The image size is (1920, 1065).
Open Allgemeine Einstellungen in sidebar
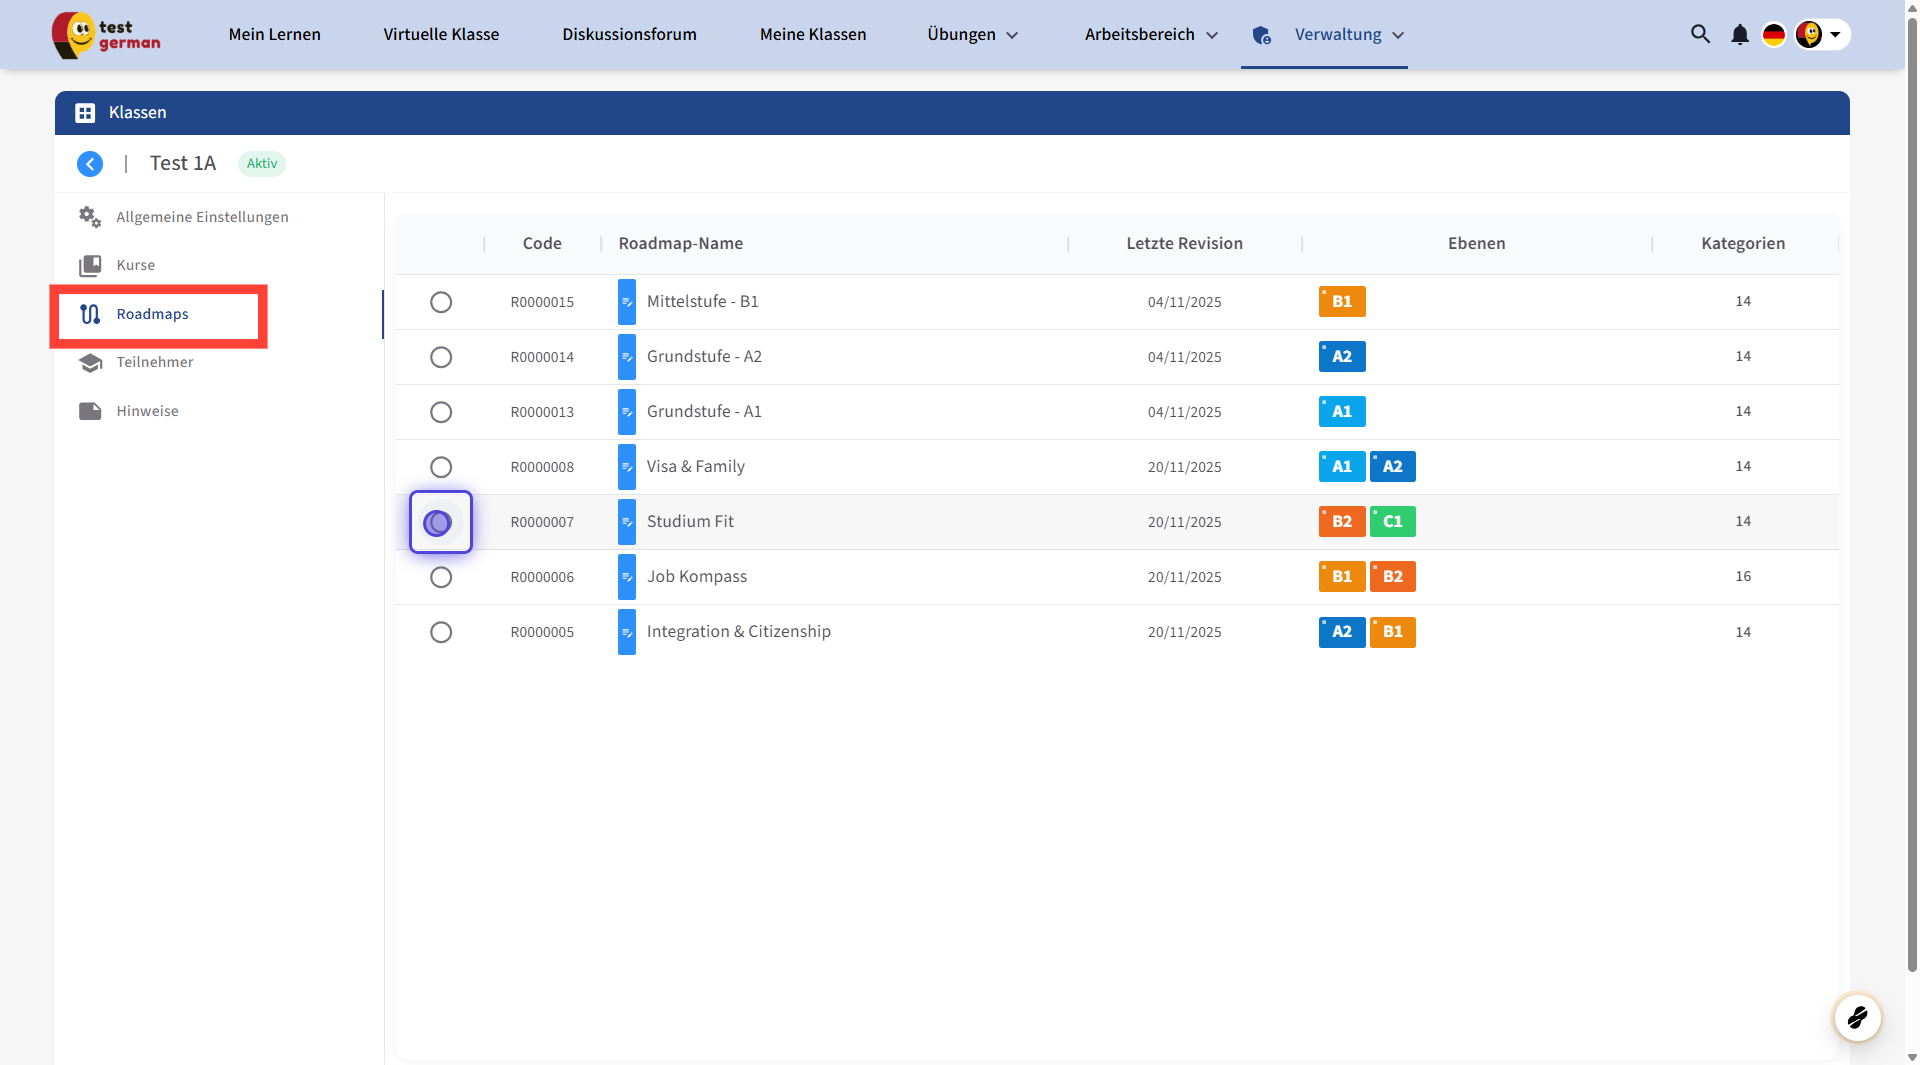202,217
